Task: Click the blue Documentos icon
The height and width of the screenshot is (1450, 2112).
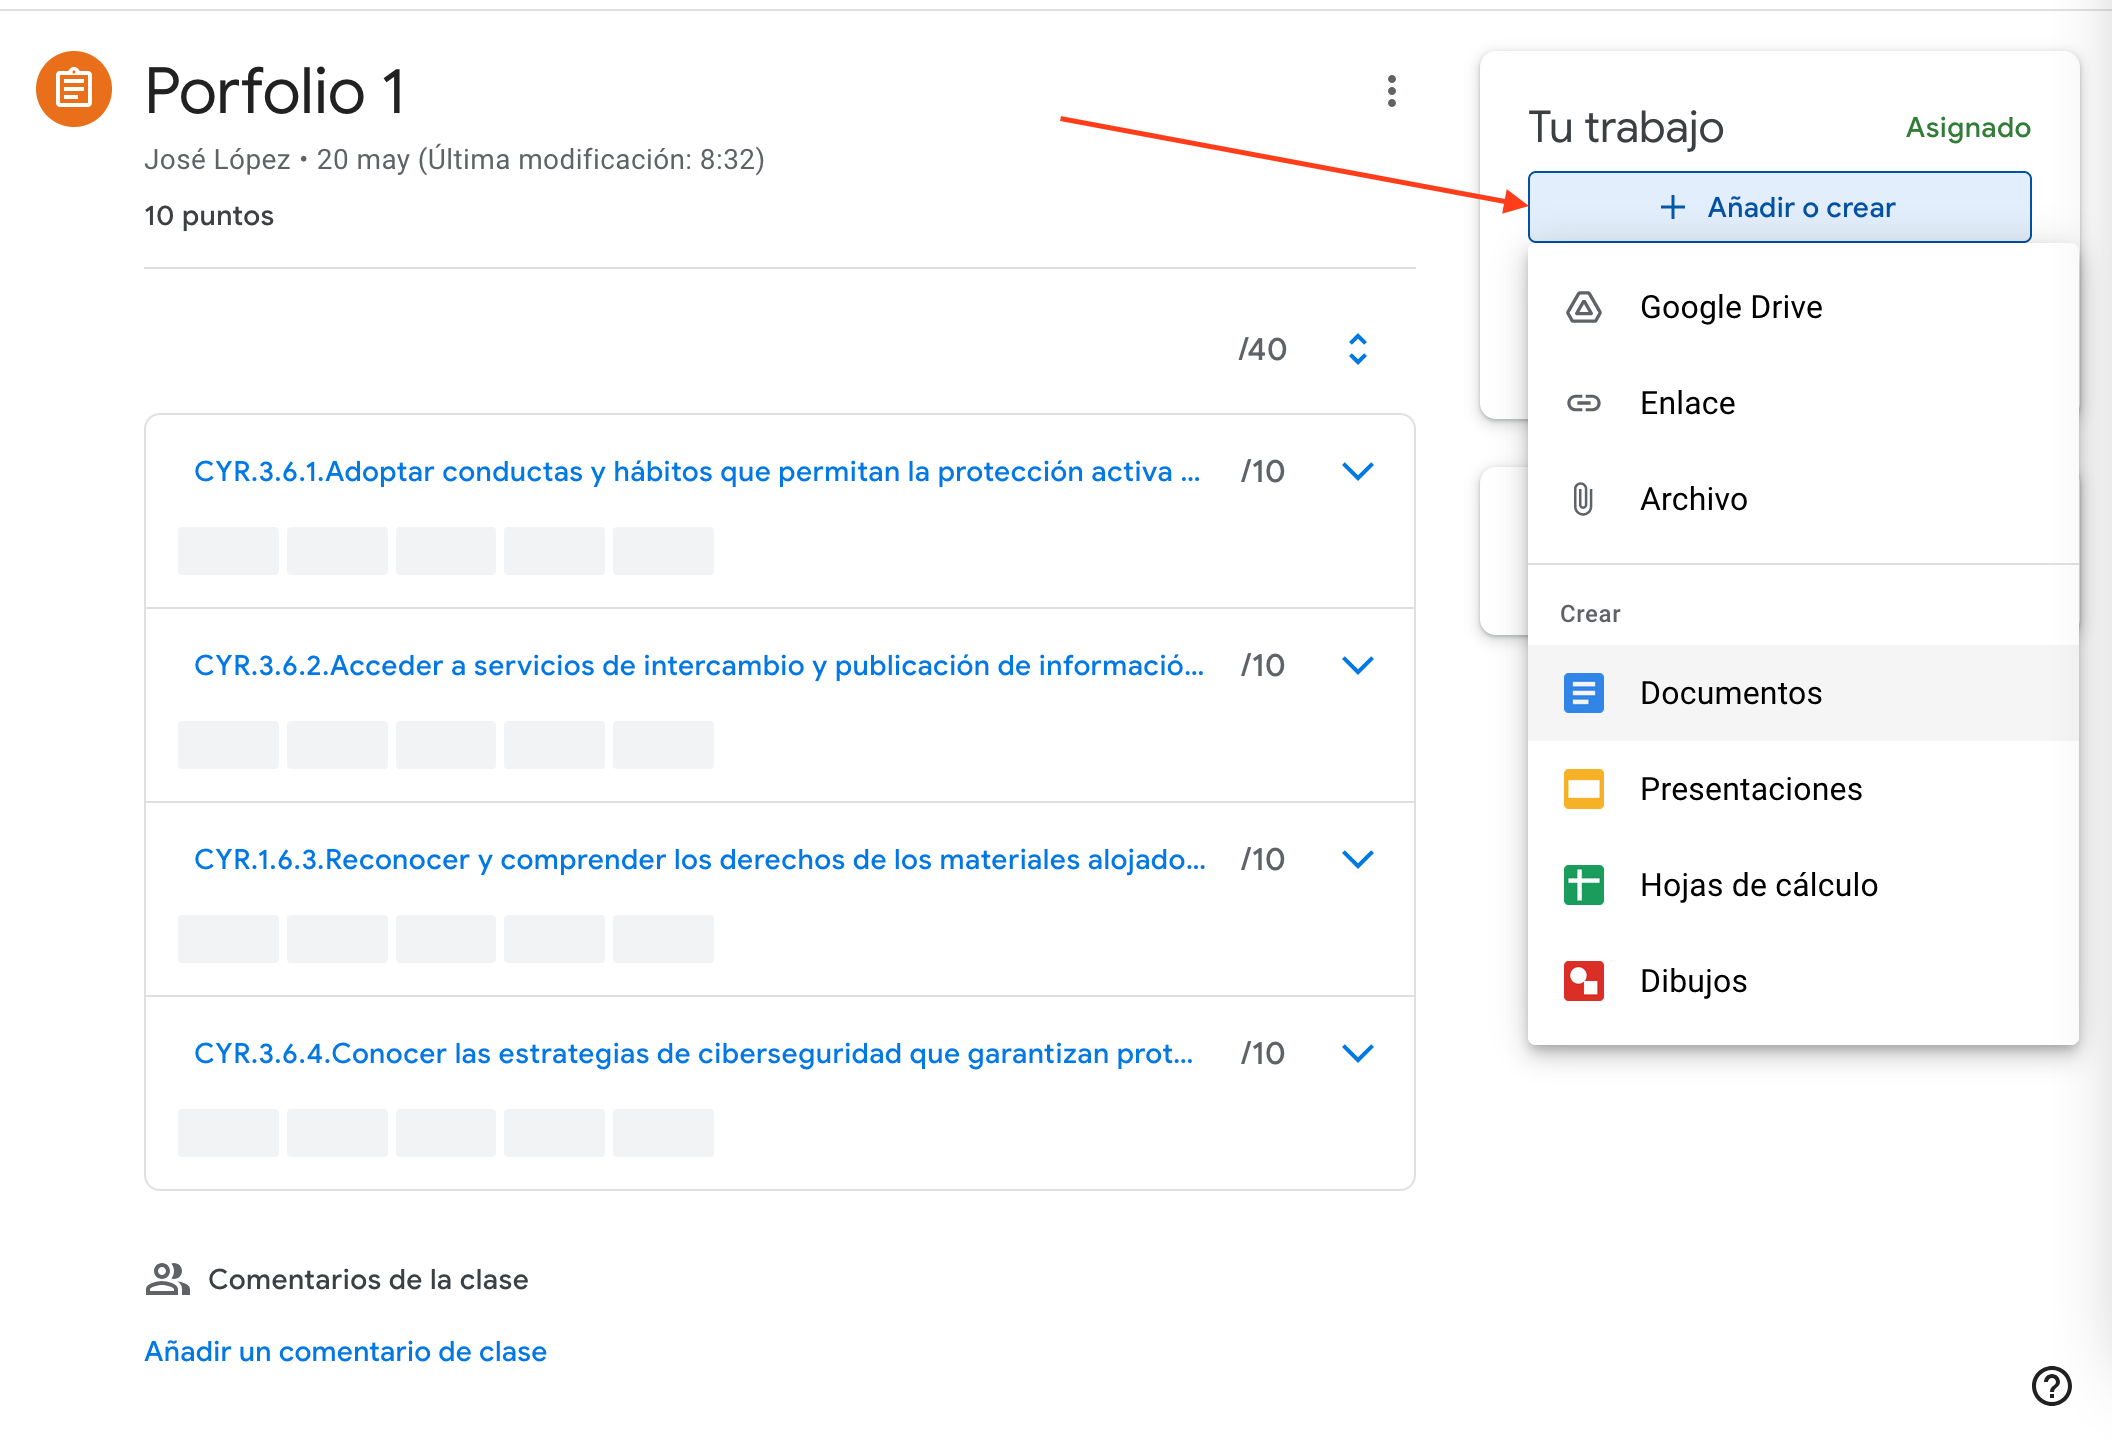Action: click(1583, 693)
